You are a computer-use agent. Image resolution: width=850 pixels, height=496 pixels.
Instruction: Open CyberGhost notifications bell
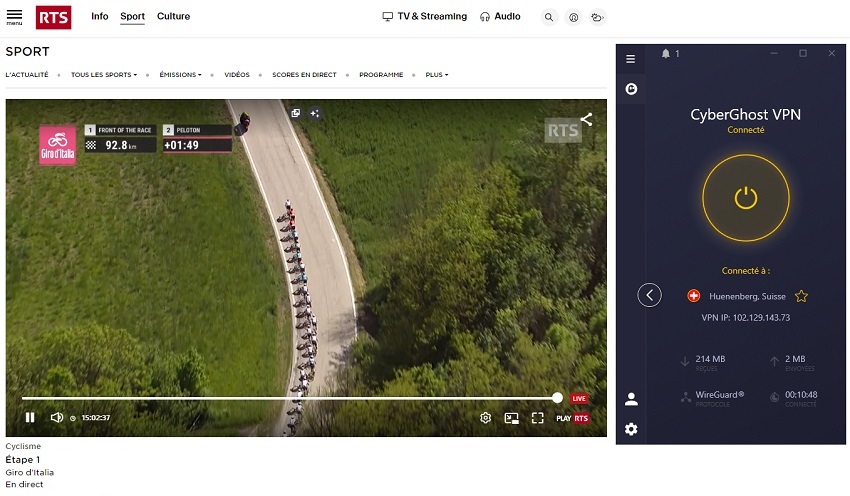click(665, 53)
